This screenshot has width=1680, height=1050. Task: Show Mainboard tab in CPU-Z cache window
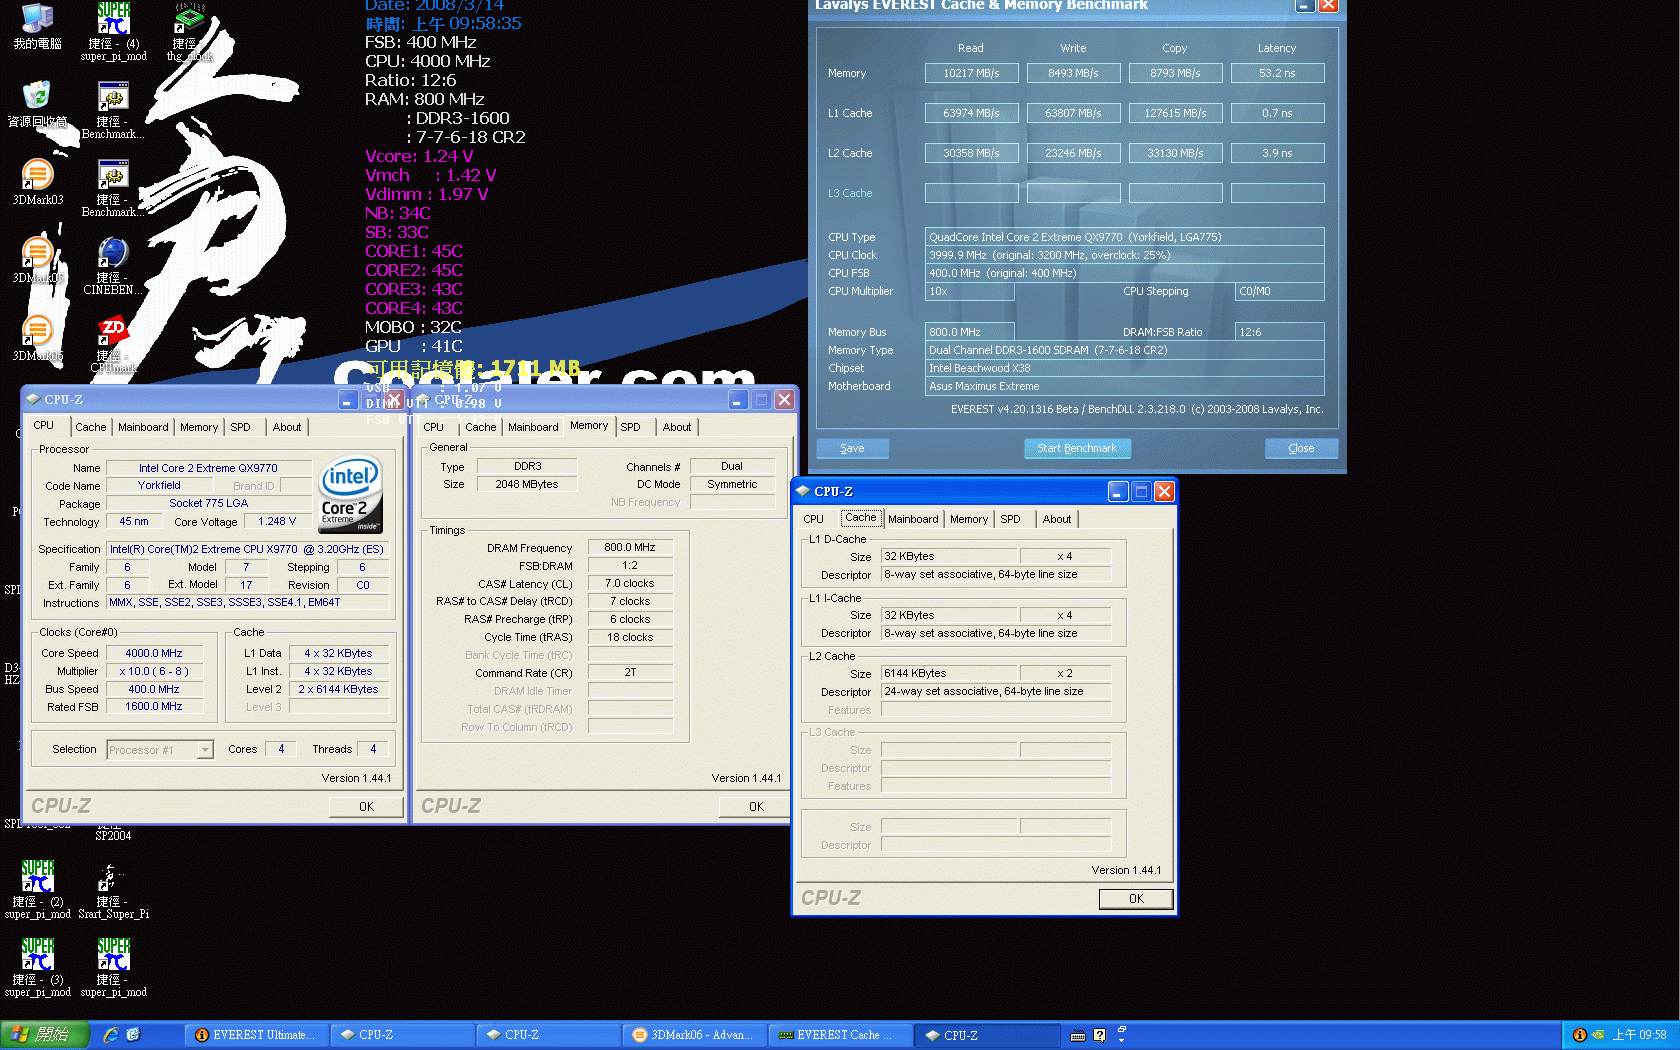pyautogui.click(x=913, y=519)
